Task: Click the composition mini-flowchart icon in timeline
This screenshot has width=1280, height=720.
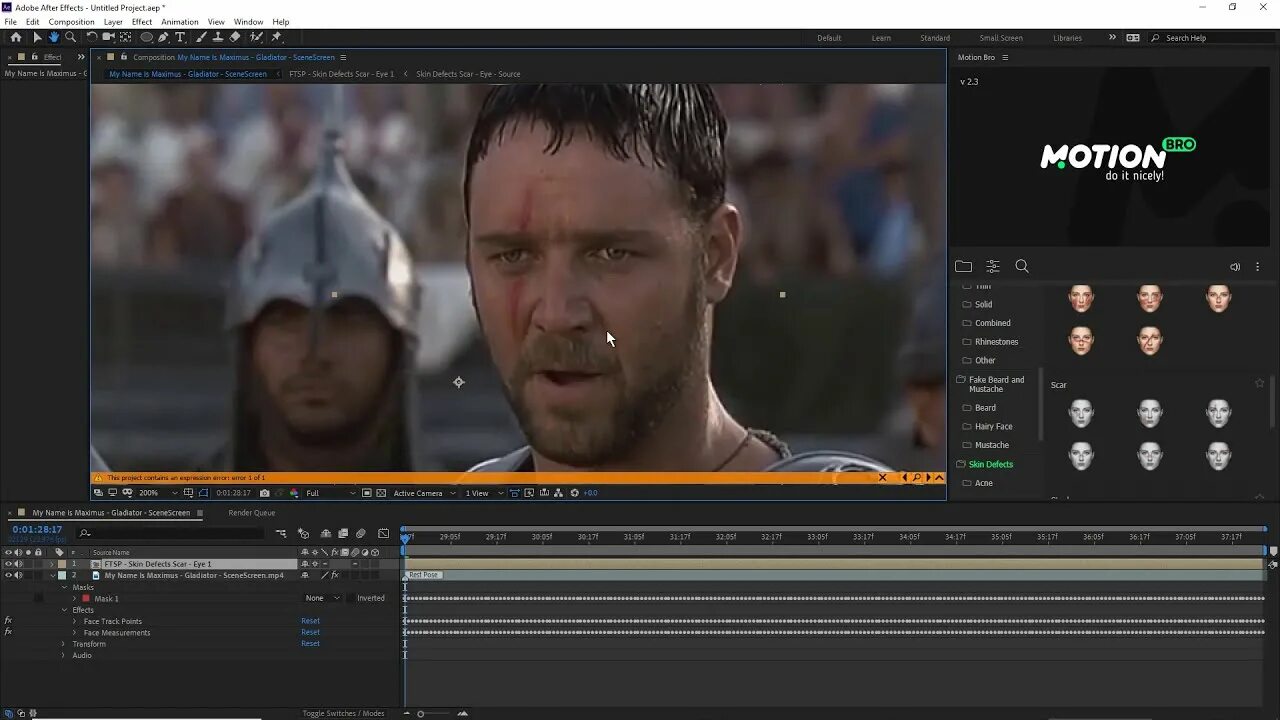Action: pyautogui.click(x=281, y=533)
